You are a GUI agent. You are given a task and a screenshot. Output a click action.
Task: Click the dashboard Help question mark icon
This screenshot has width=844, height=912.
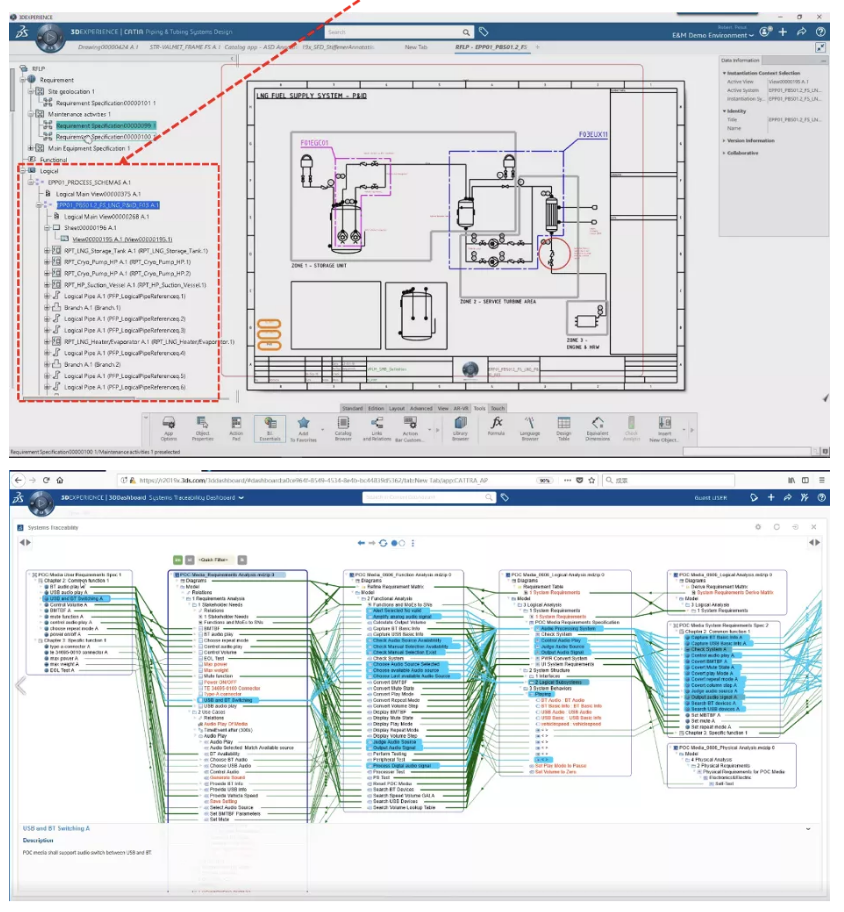pyautogui.click(x=821, y=497)
